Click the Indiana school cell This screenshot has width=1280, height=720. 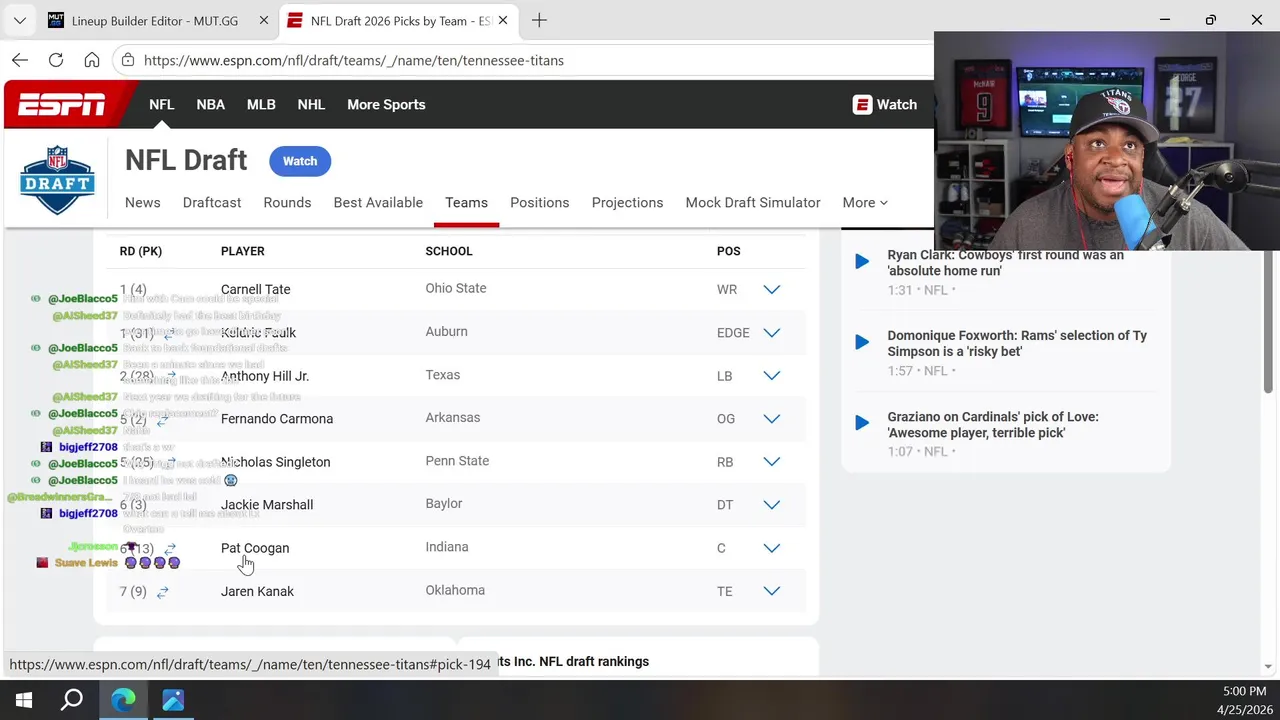click(x=447, y=547)
